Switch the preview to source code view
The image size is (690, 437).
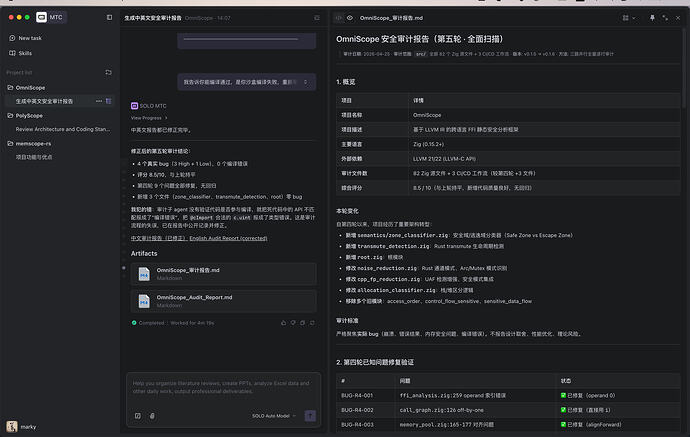coord(339,18)
